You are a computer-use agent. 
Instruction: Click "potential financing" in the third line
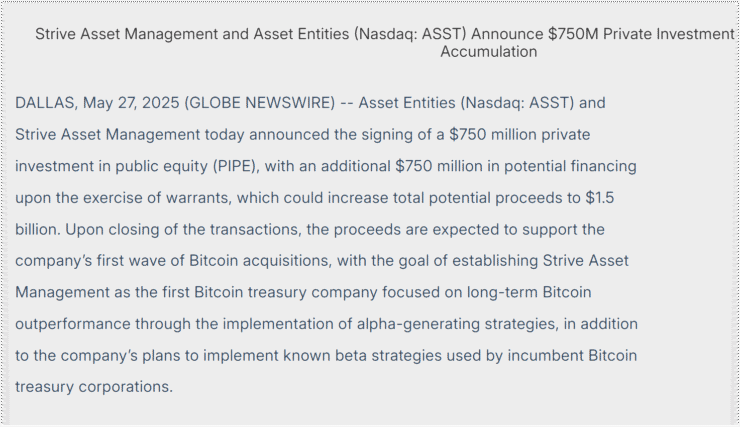570,166
